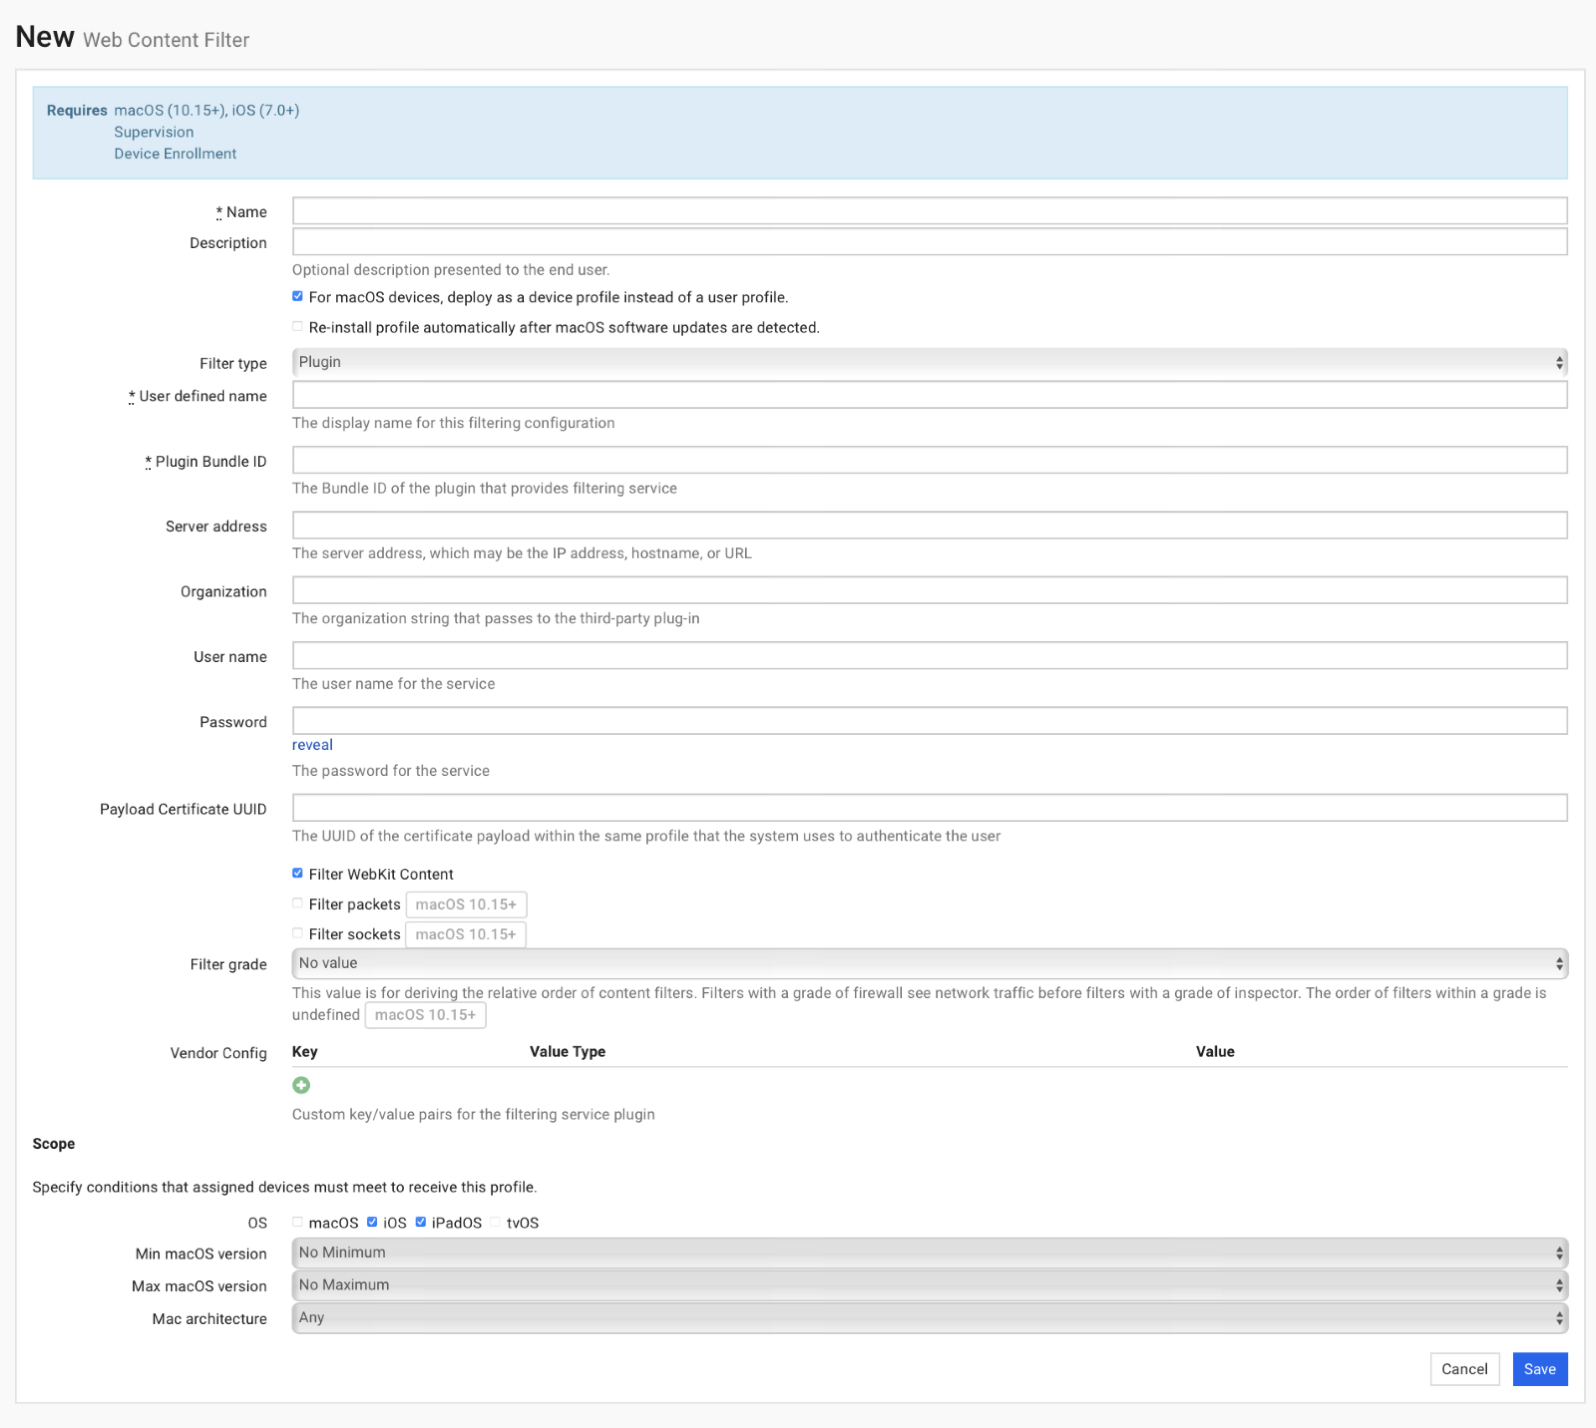The width and height of the screenshot is (1596, 1428).
Task: Focus the Plugin Bundle ID field
Action: tap(929, 460)
